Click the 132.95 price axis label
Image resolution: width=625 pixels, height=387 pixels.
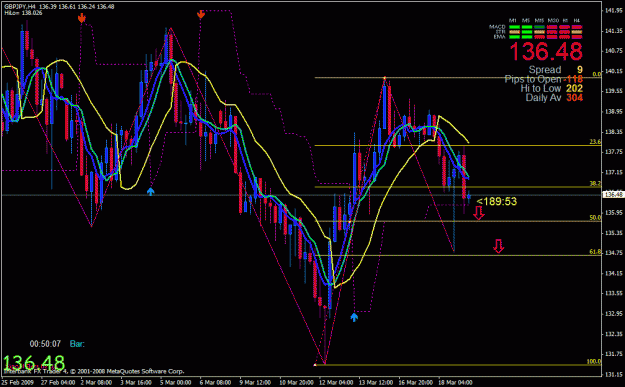(614, 313)
